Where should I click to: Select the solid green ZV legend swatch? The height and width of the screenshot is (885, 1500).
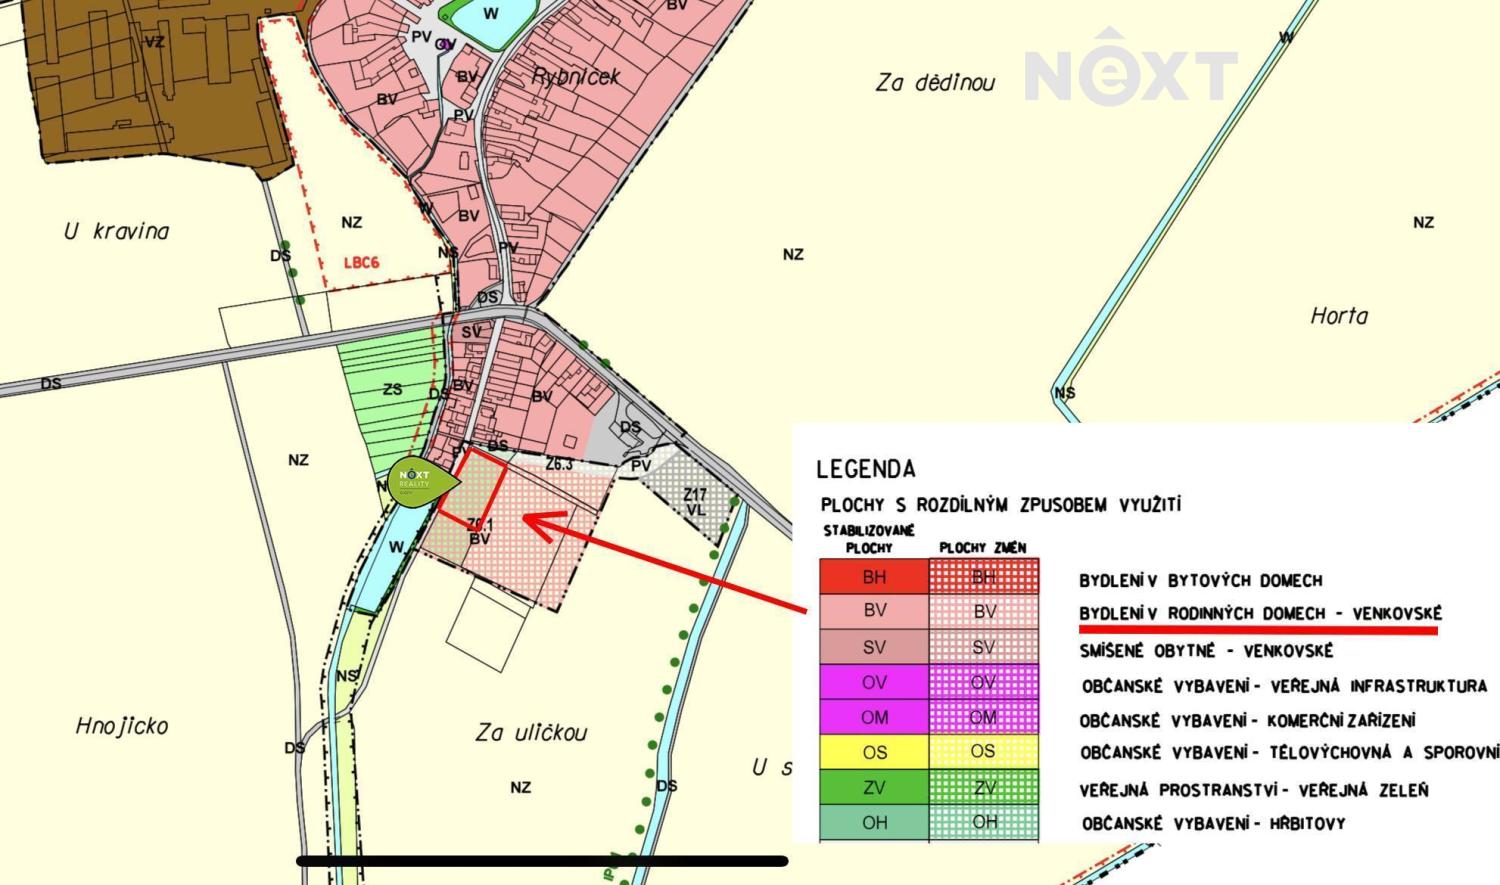[x=874, y=788]
